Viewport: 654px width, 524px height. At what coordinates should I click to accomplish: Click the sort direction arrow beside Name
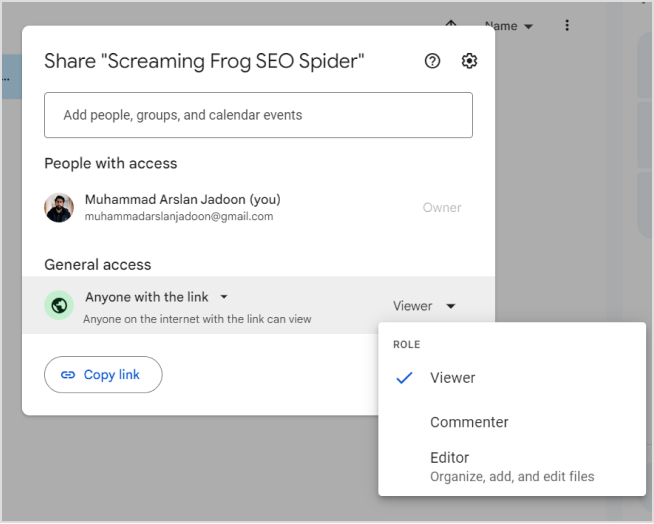[x=451, y=24]
